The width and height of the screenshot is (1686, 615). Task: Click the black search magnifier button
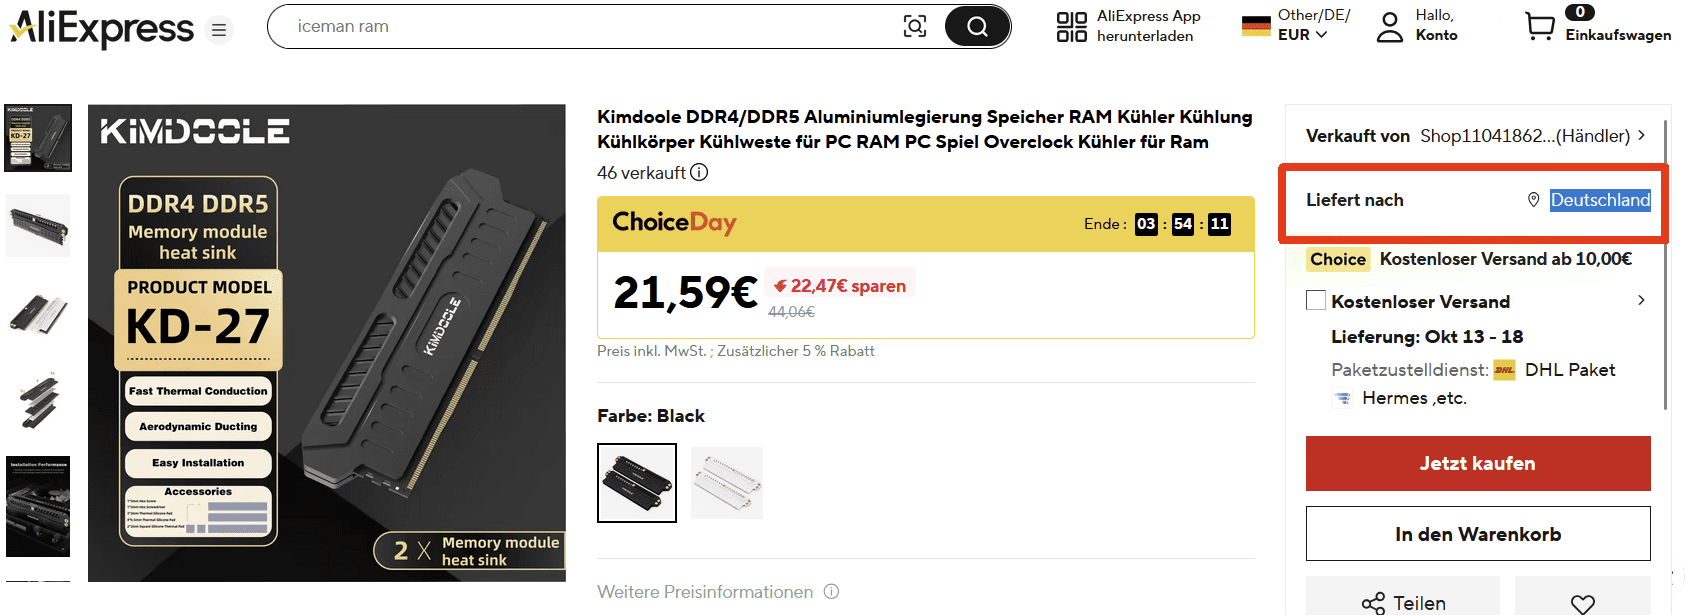[x=977, y=27]
